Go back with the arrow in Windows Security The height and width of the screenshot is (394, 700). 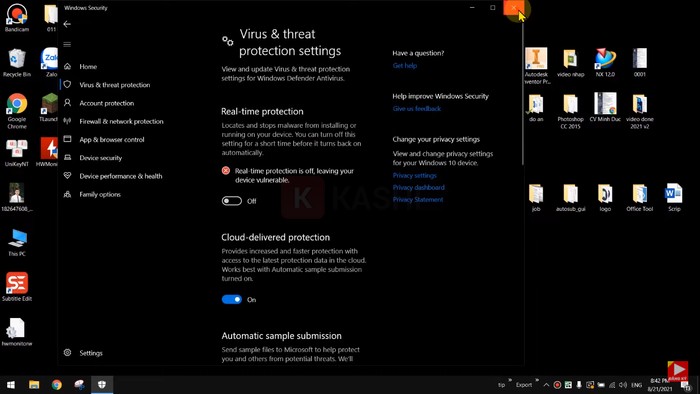67,24
